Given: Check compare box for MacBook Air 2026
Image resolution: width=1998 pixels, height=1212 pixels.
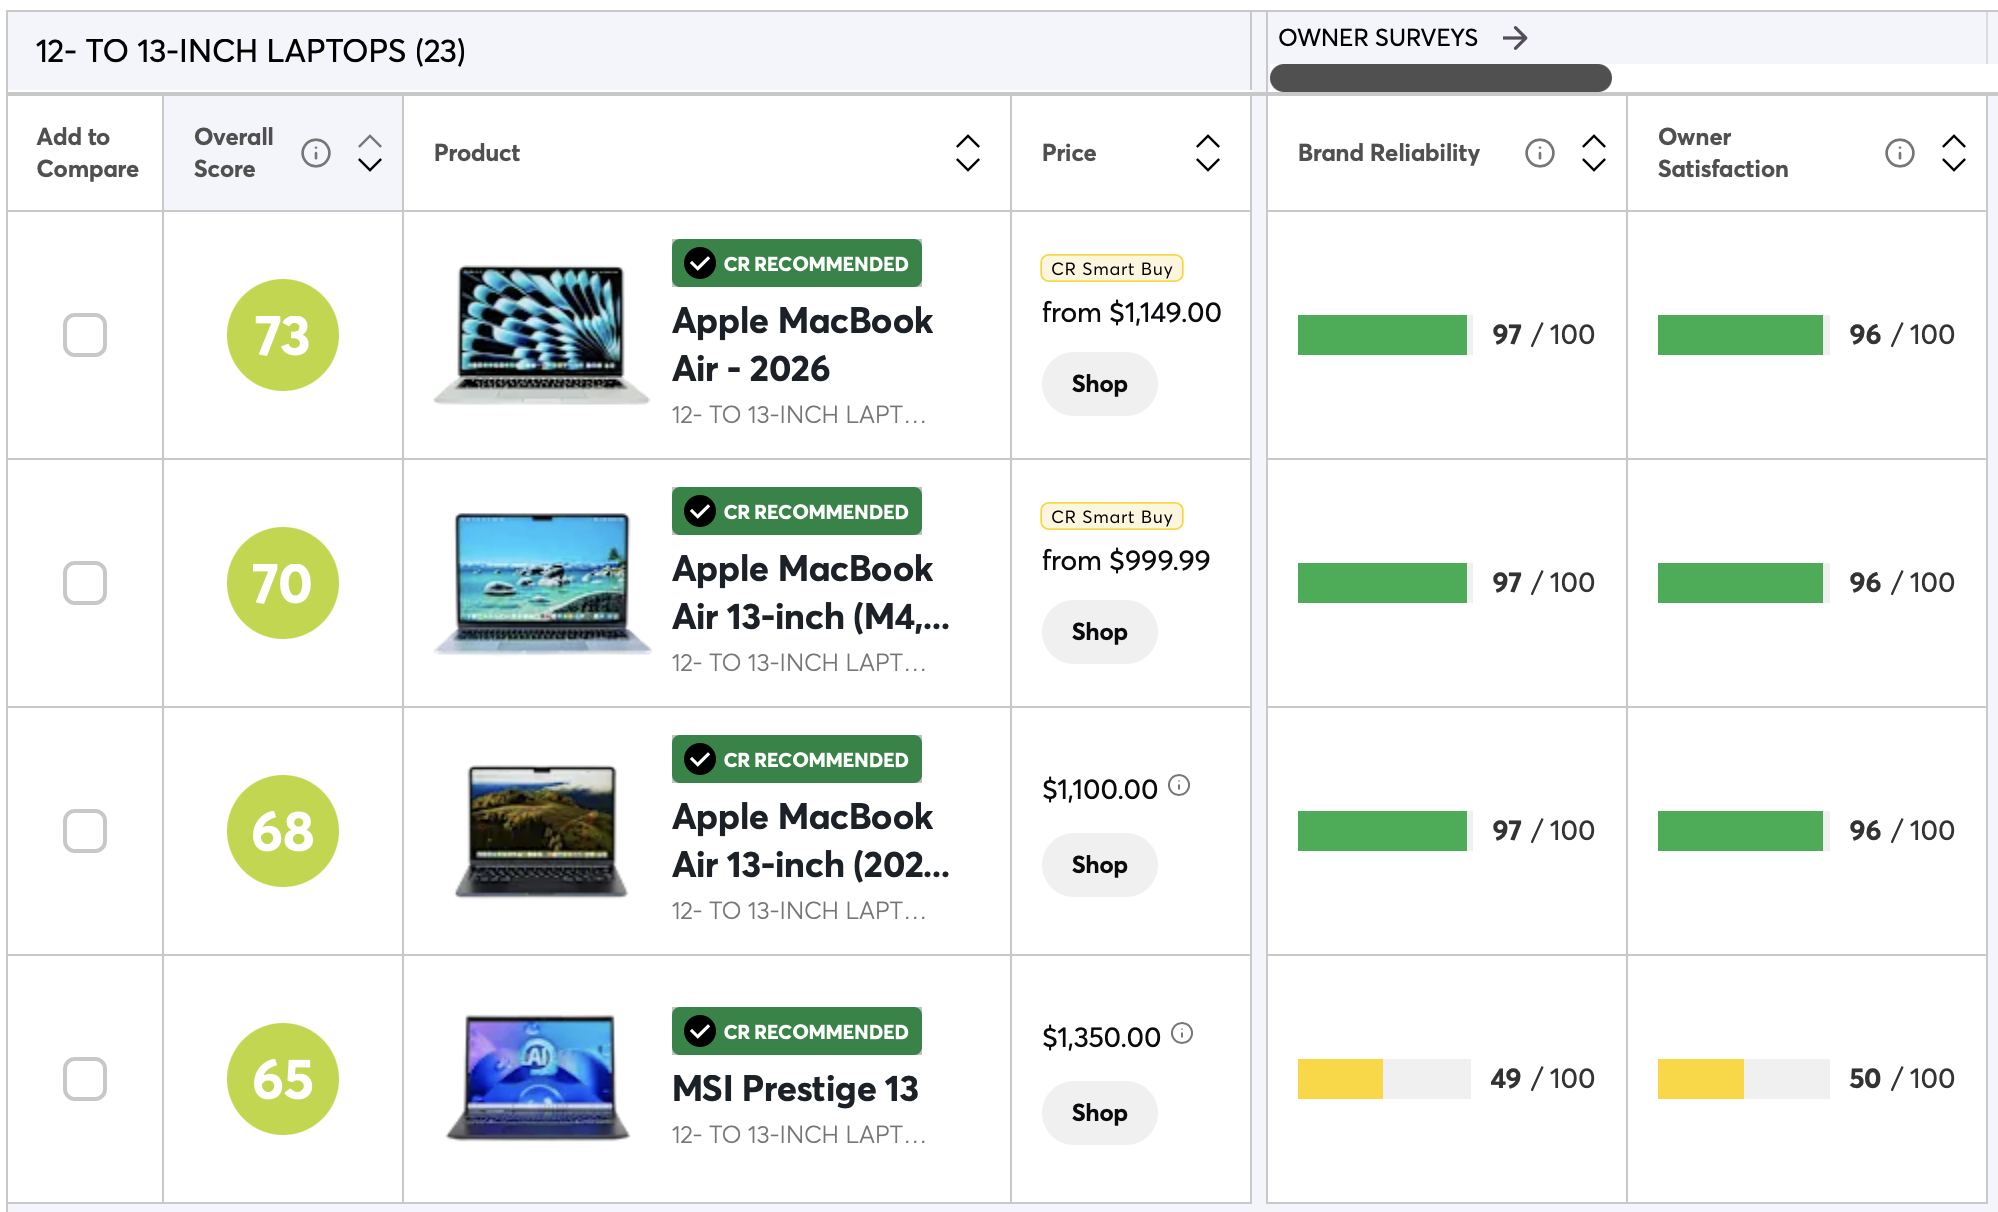Looking at the screenshot, I should tap(85, 335).
